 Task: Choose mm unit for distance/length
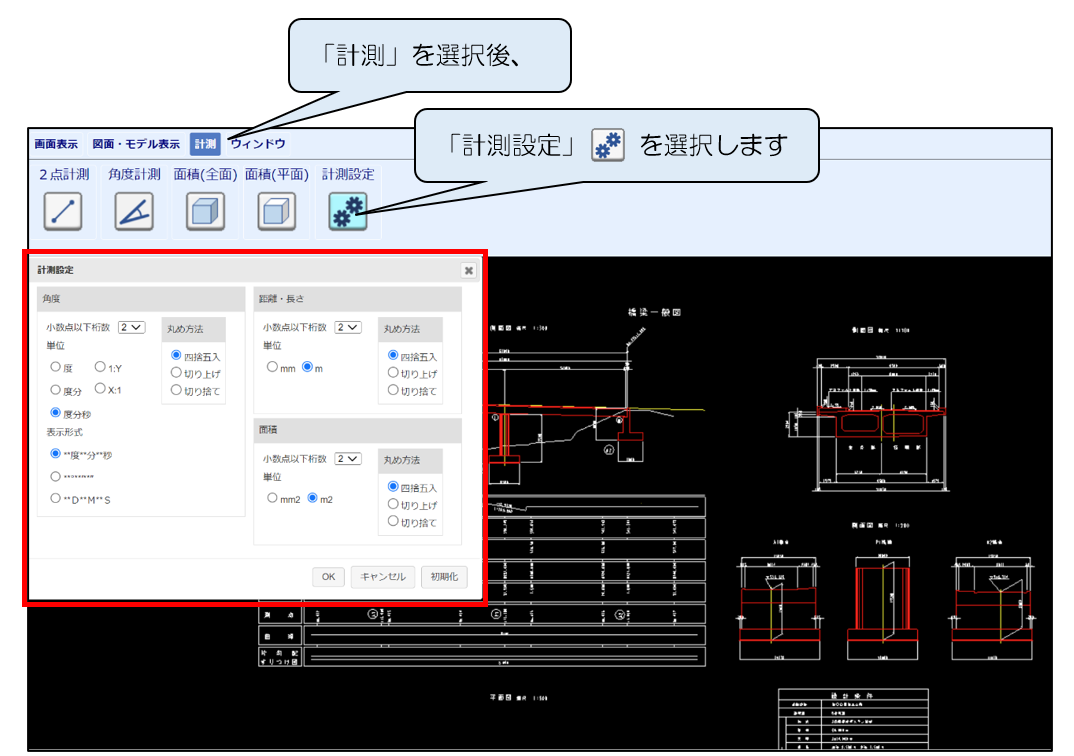coord(273,367)
